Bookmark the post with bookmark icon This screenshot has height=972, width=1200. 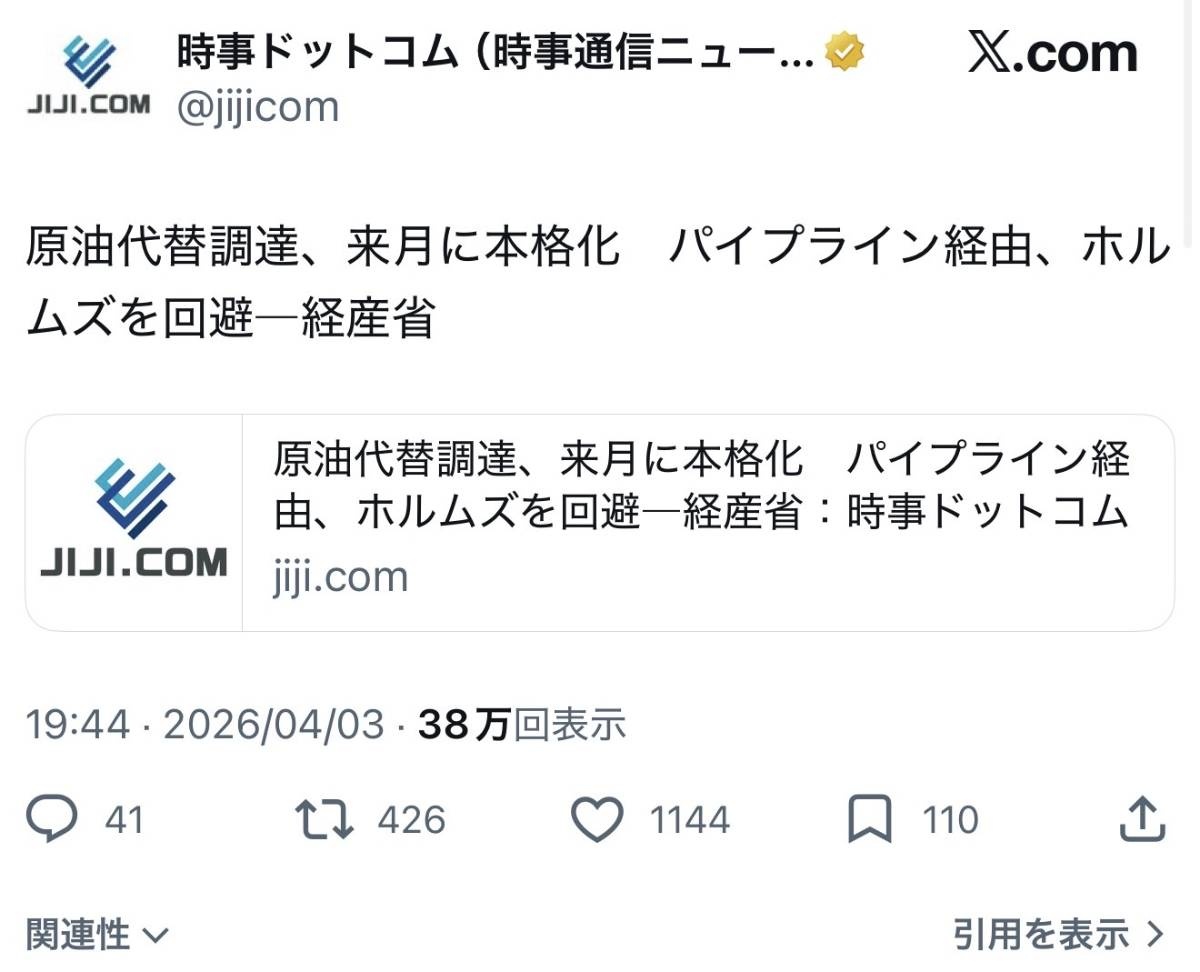coord(869,820)
